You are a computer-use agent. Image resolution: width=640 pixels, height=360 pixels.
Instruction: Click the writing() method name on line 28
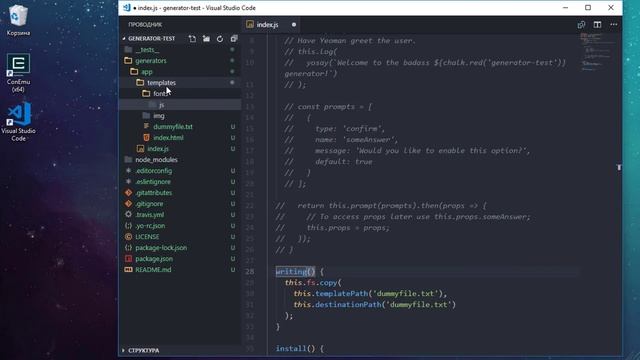296,271
